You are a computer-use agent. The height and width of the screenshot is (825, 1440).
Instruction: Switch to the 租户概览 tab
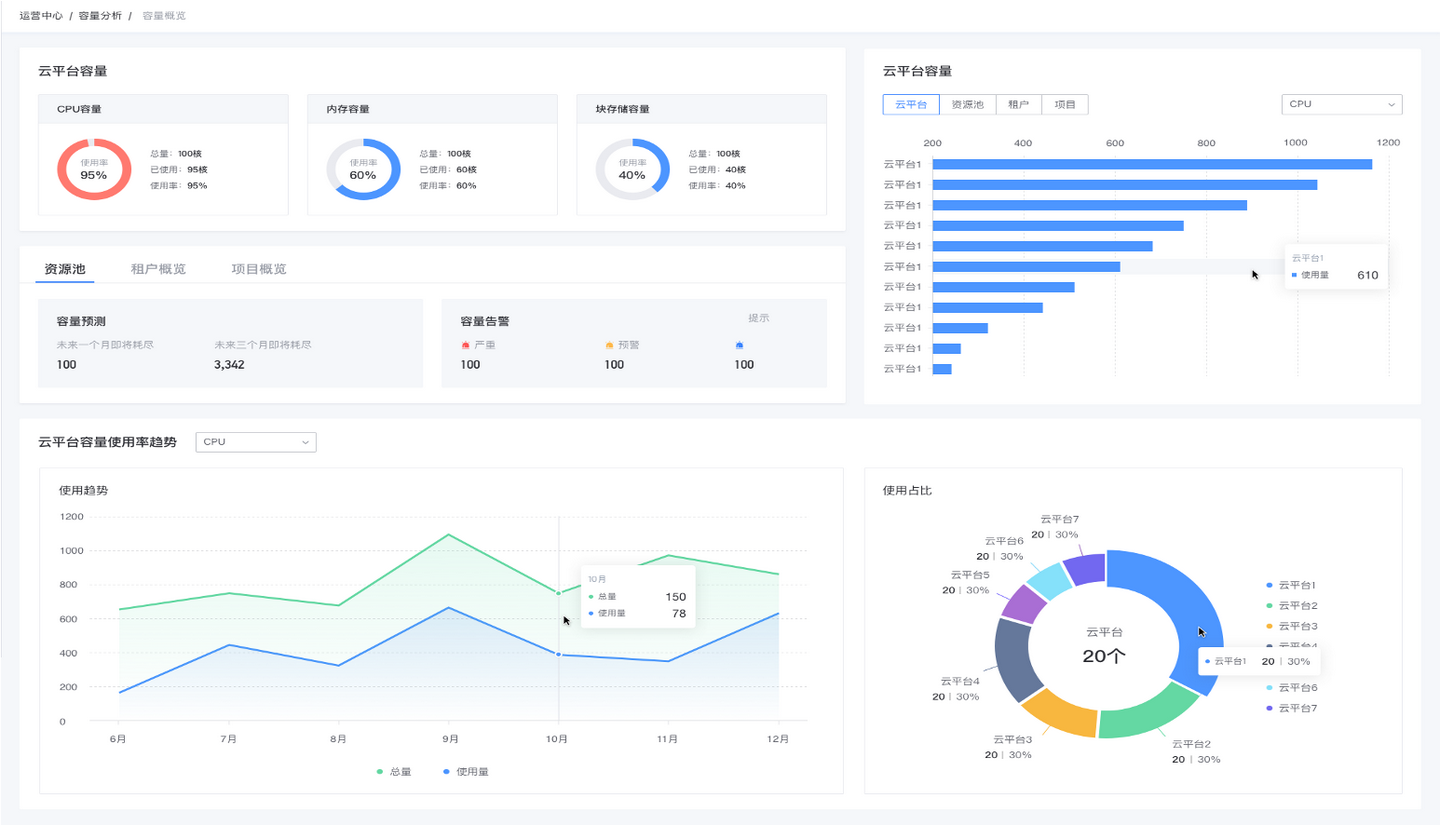coord(158,269)
